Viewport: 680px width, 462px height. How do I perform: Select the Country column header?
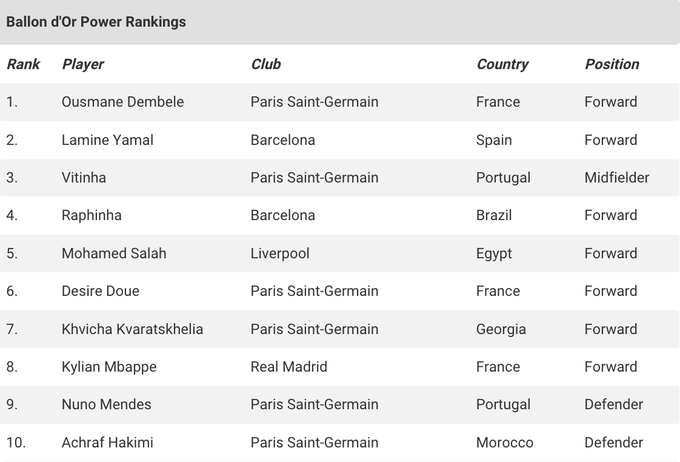[502, 64]
